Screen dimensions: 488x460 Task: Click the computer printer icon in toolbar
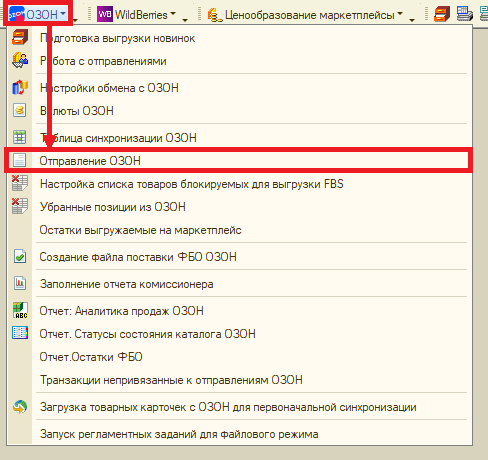coord(465,14)
